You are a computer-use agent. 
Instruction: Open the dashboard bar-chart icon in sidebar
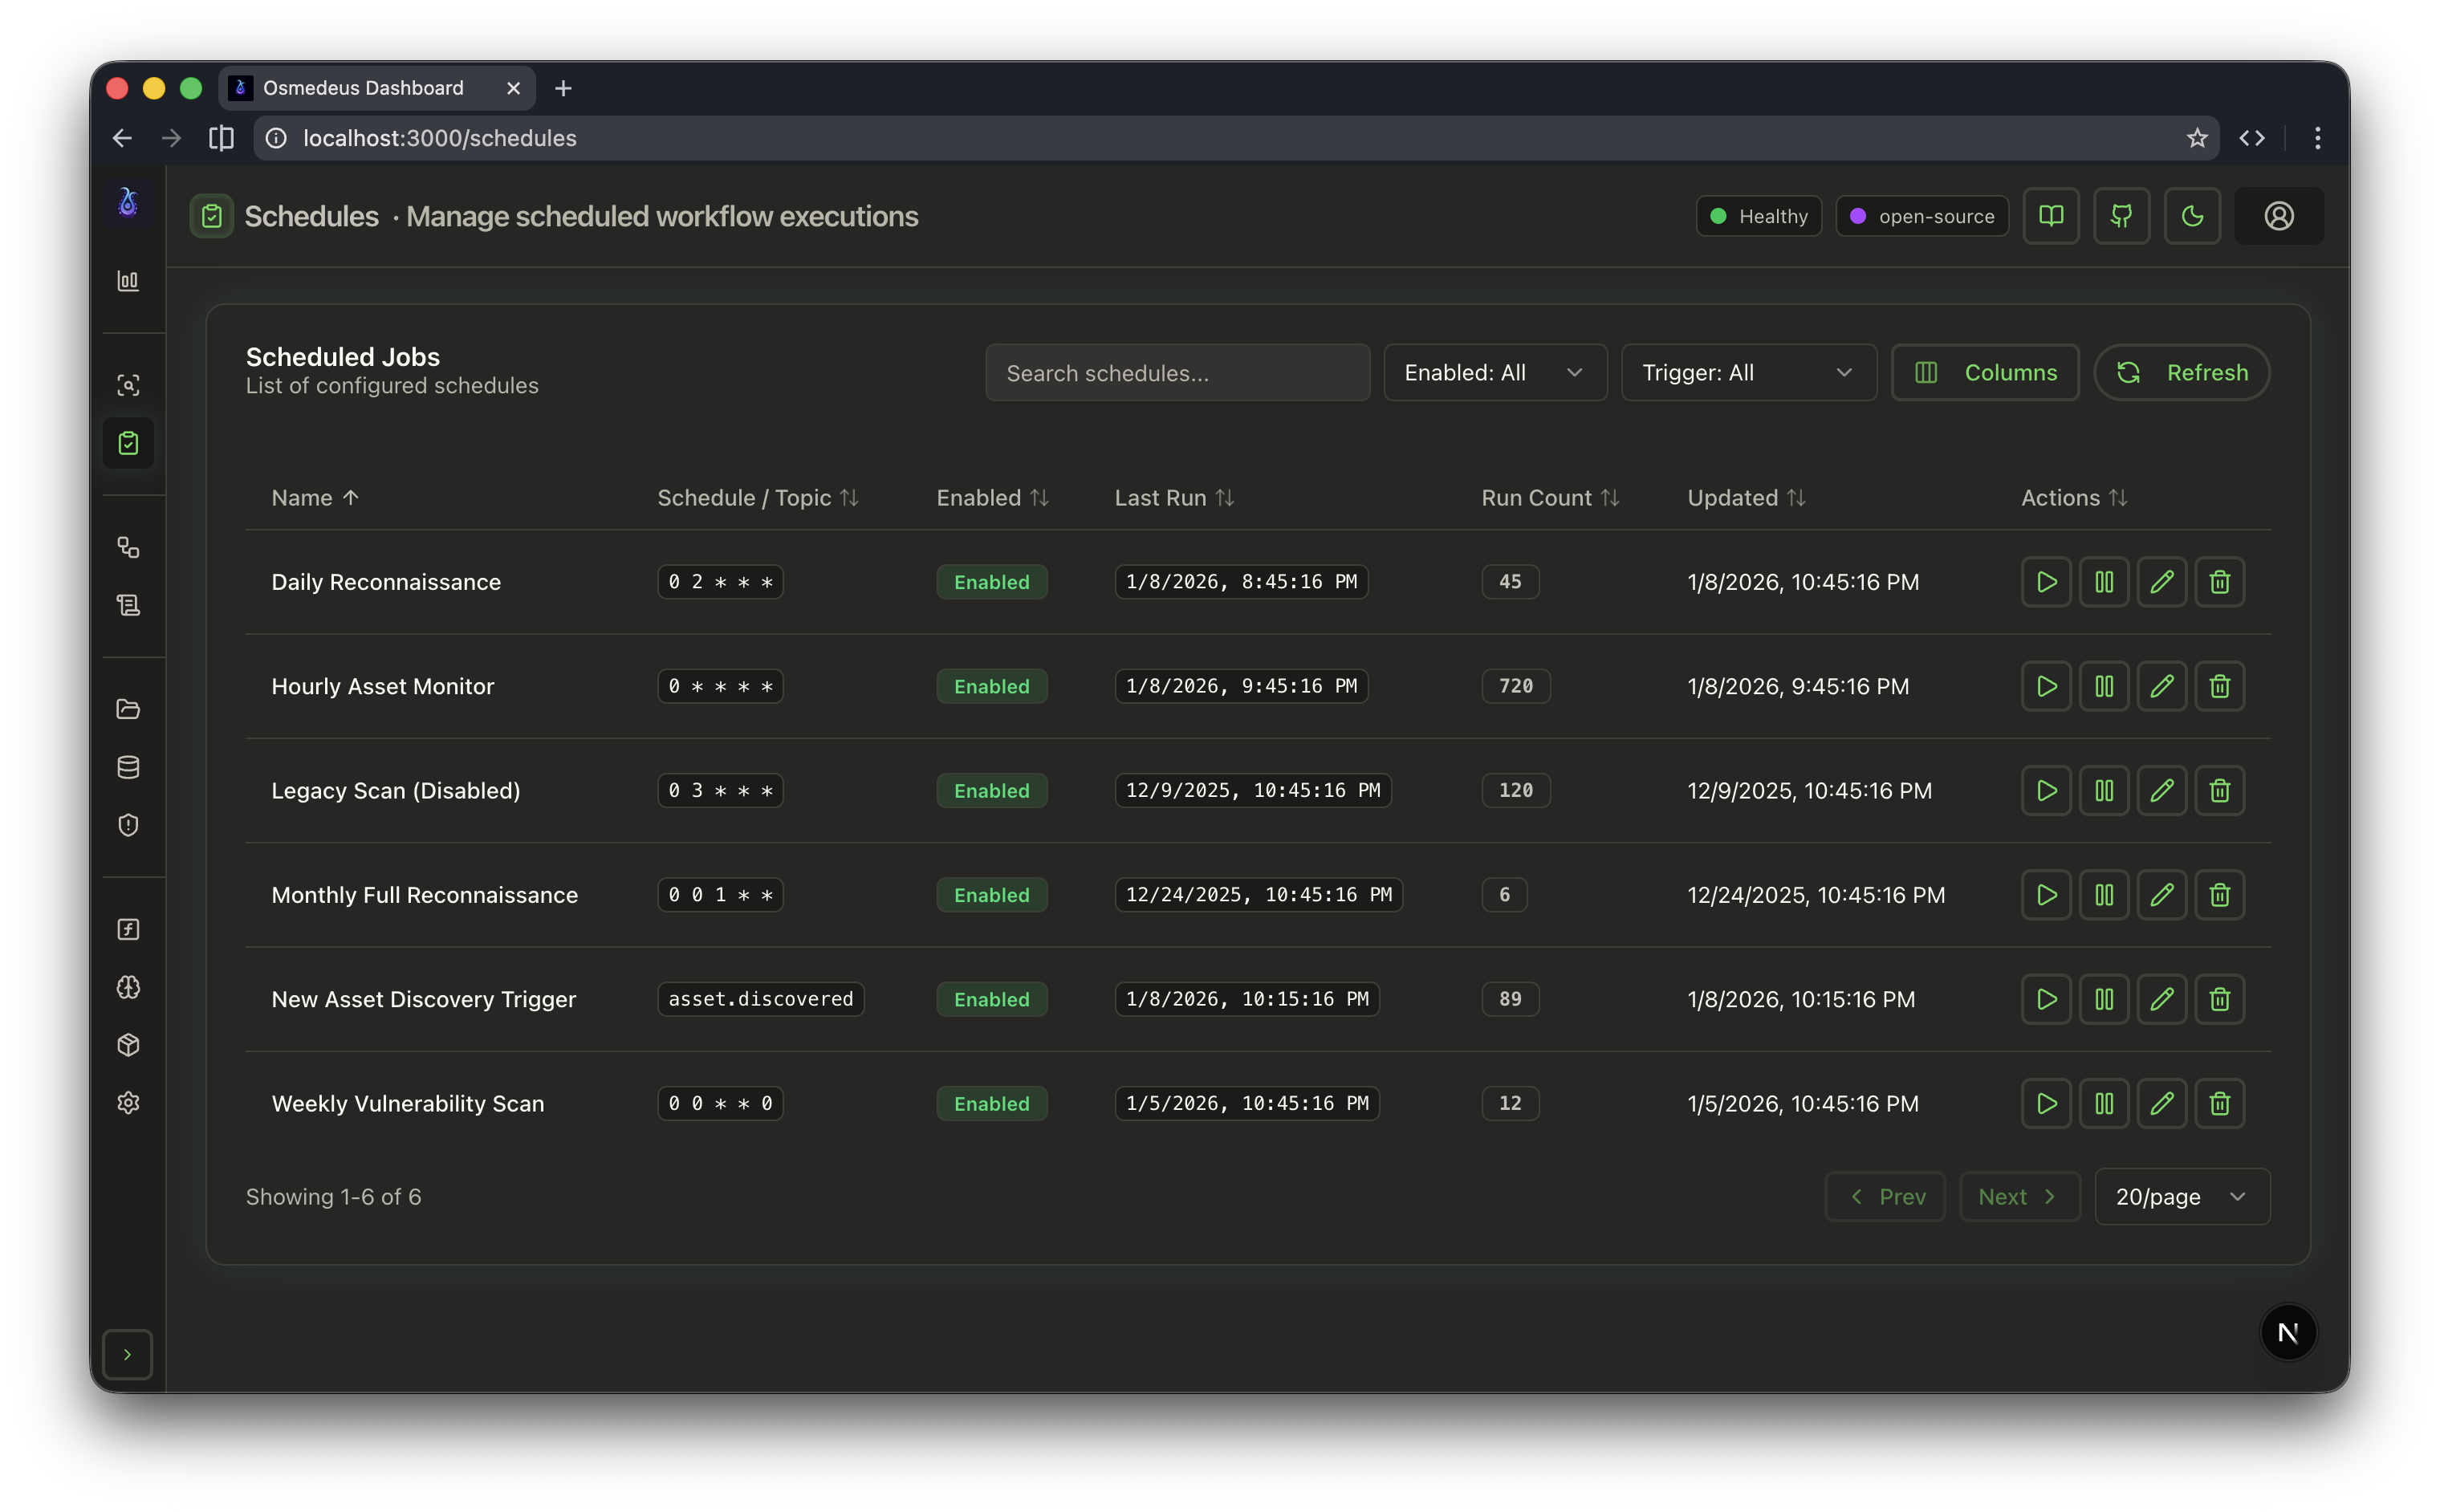(128, 281)
